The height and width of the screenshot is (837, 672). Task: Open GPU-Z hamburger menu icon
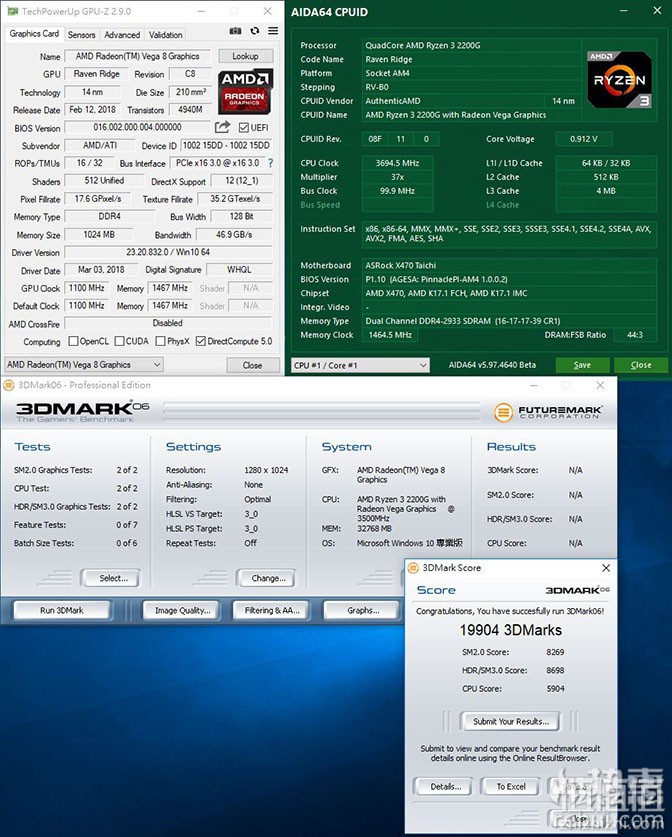(x=273, y=31)
